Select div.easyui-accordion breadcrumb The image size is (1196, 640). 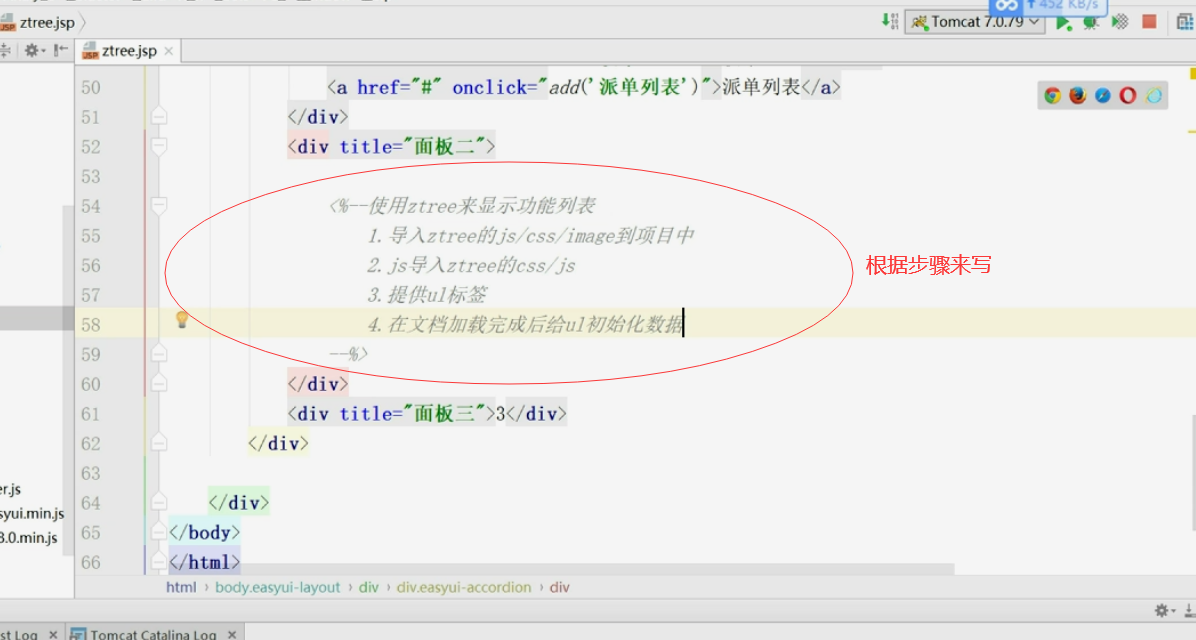click(464, 587)
